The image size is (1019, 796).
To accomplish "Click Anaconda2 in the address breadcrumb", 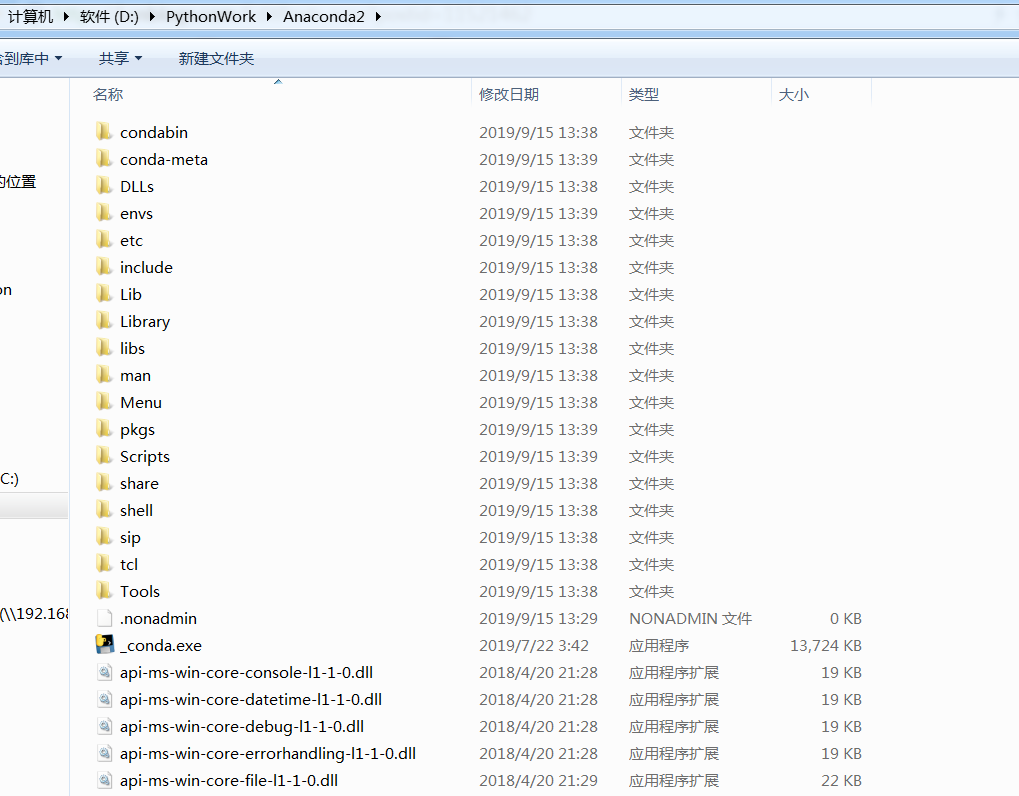I will click(324, 16).
